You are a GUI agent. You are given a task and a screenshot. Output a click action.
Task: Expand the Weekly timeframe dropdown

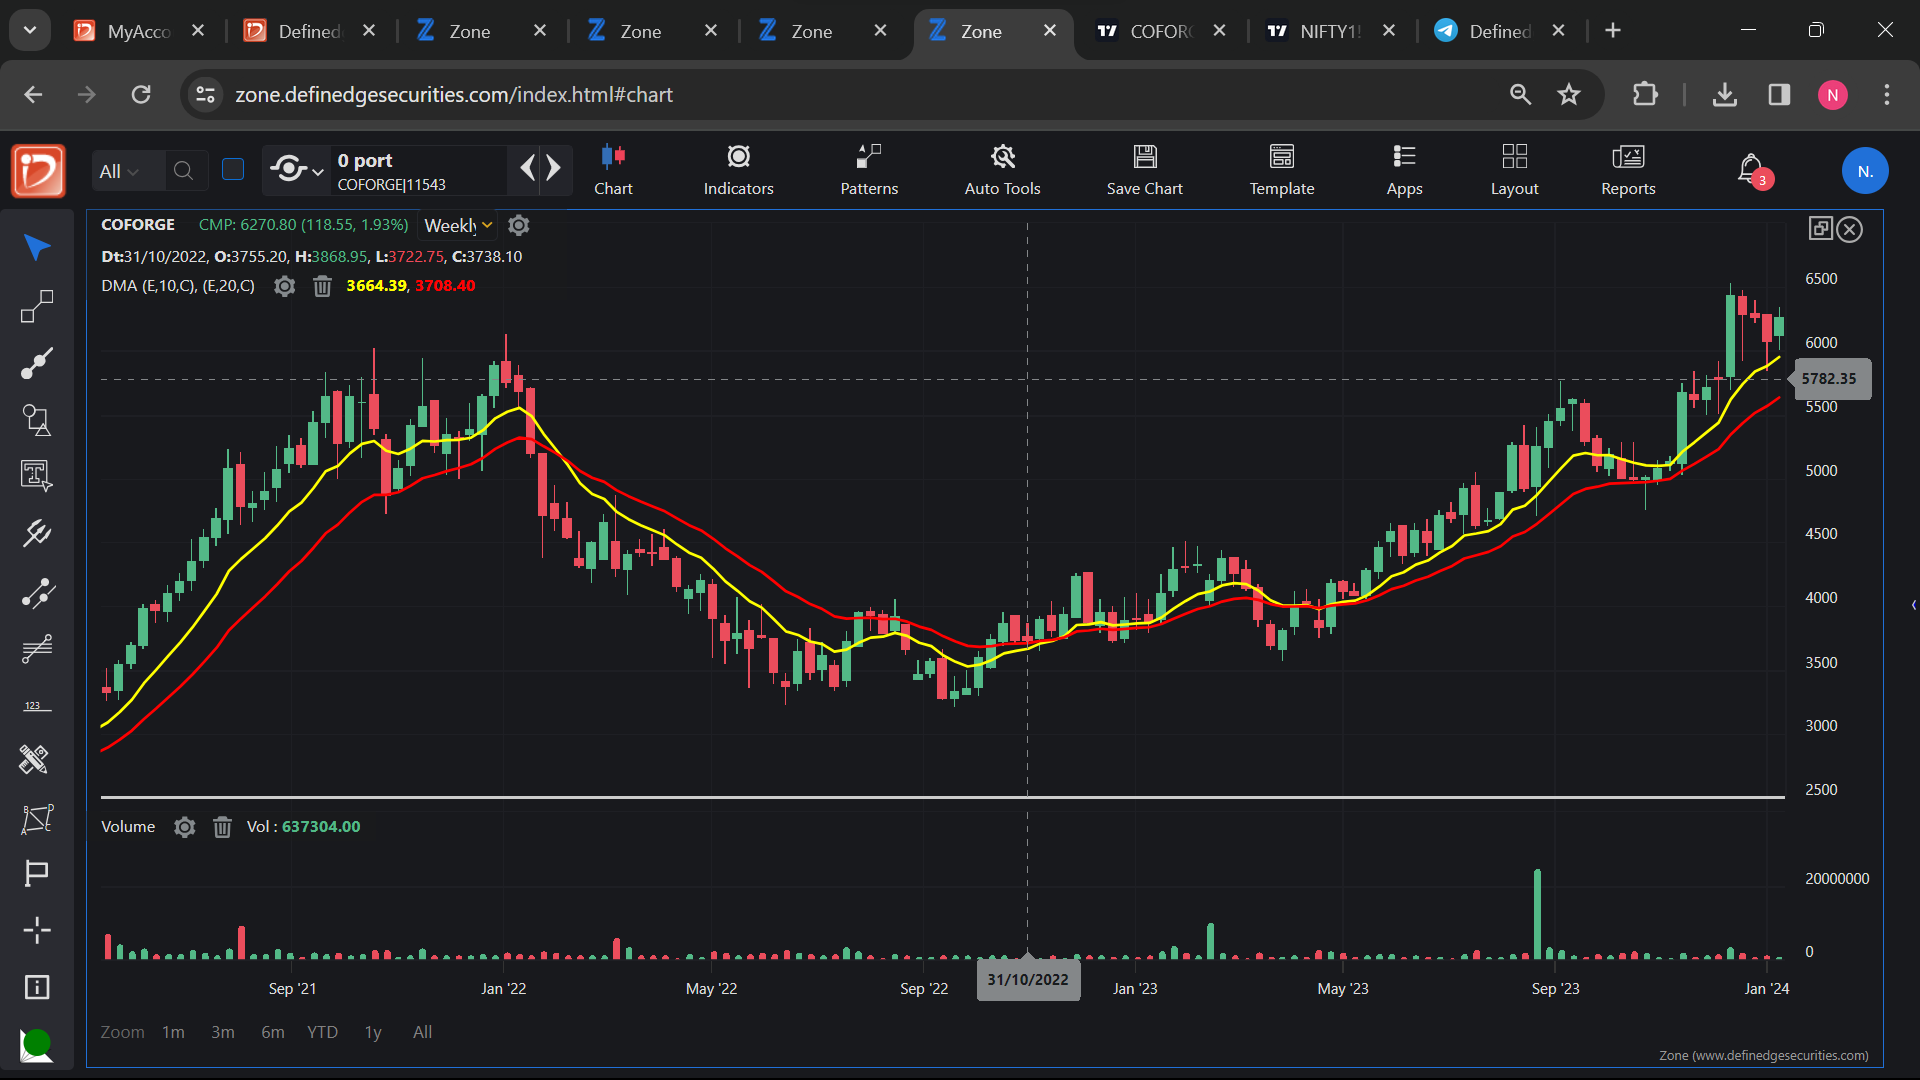[x=459, y=226]
